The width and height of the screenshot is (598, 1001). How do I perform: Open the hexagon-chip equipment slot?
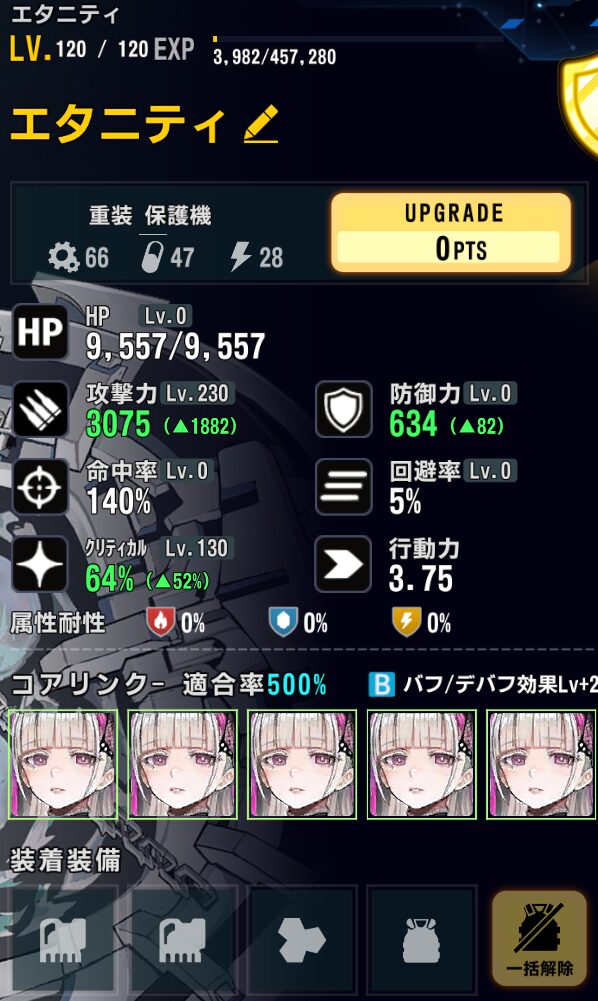302,940
